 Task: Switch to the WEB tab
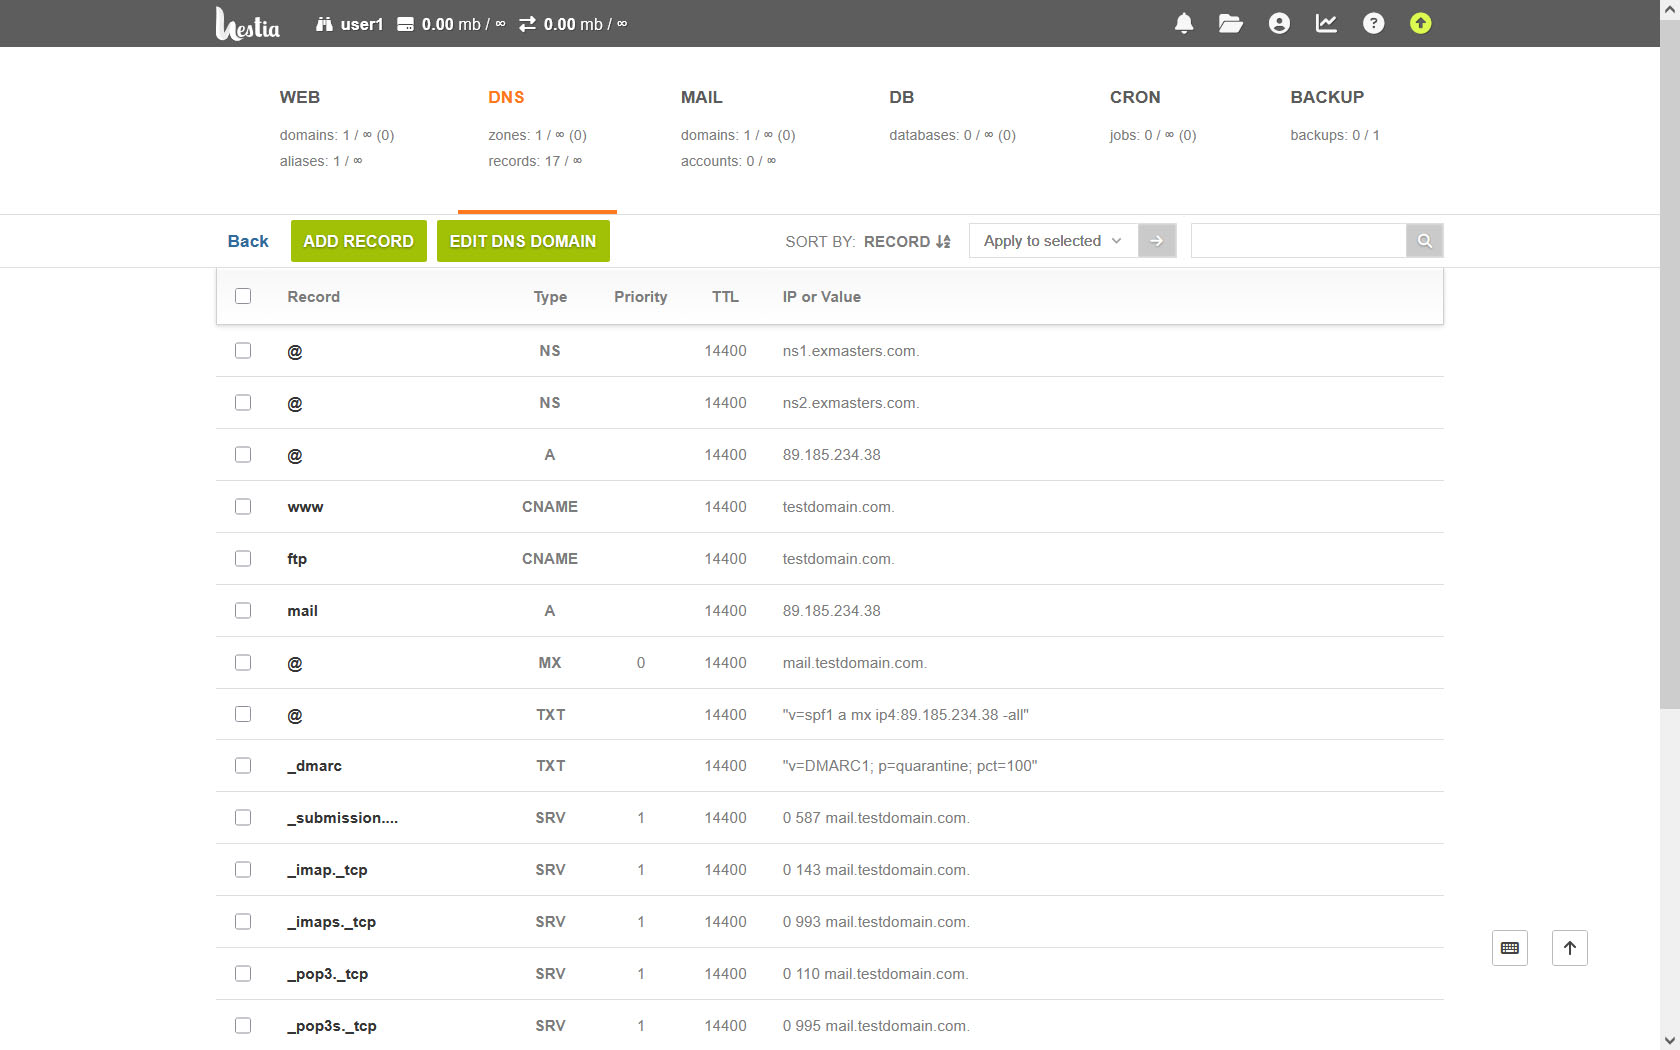300,97
